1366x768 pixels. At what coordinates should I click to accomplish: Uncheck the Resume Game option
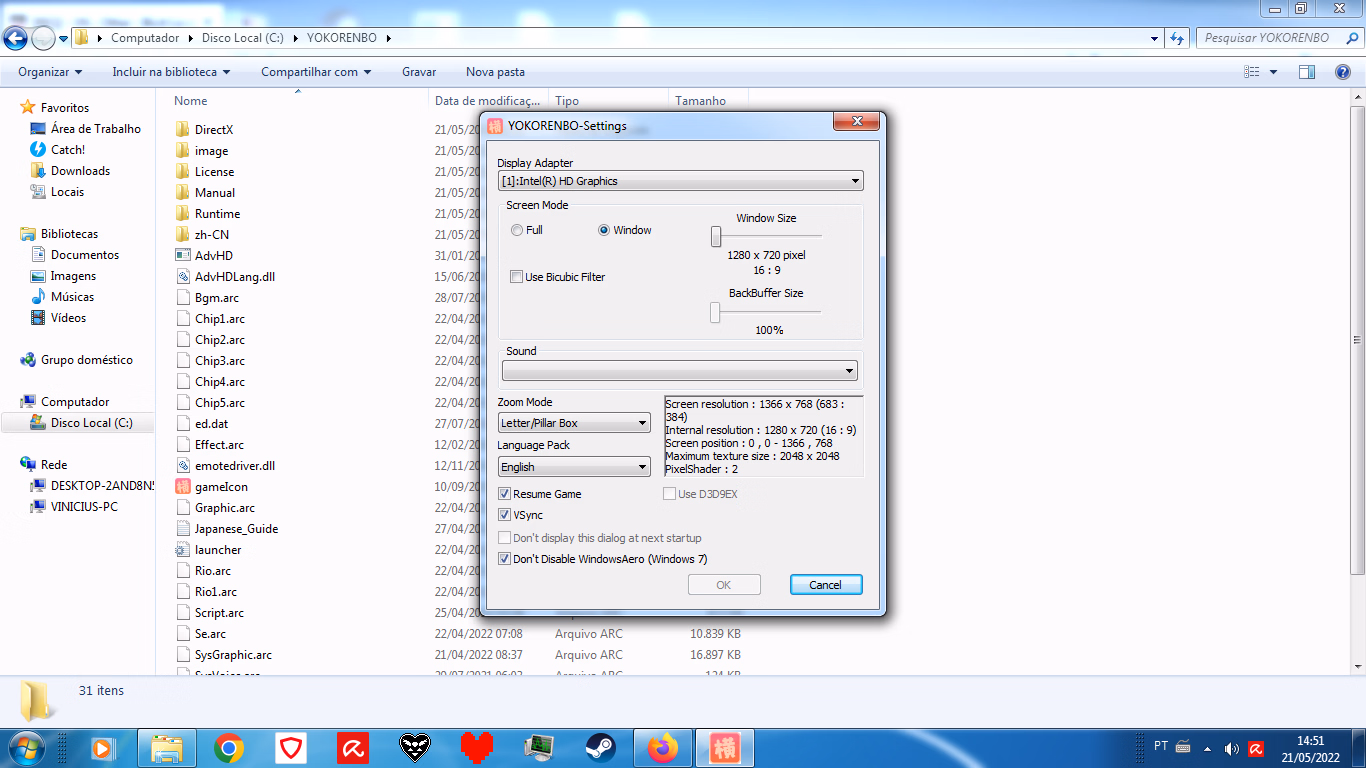(x=504, y=494)
